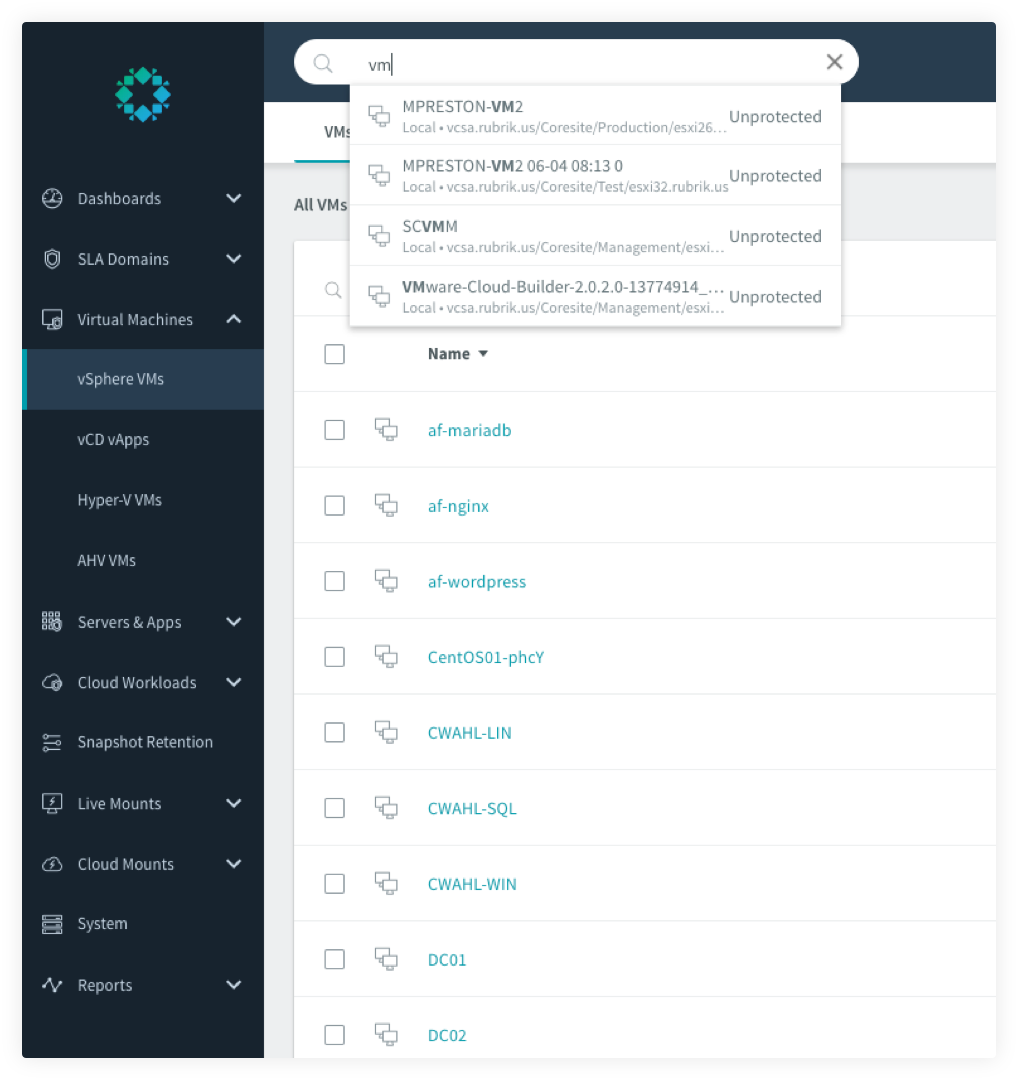This screenshot has height=1080, width=1018.
Task: Click the Dashboards gauge icon
Action: pyautogui.click(x=52, y=198)
